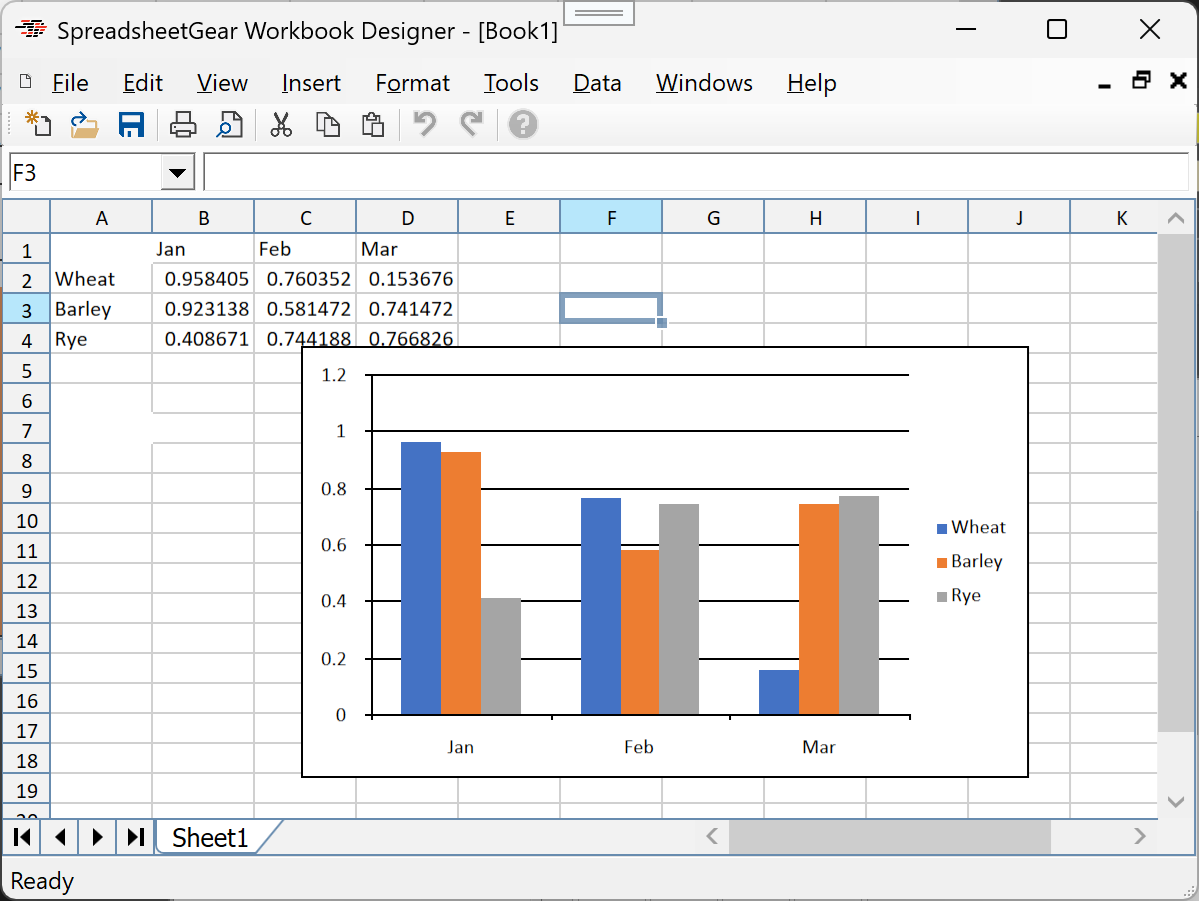Open an existing workbook file
The height and width of the screenshot is (901, 1199).
84,124
